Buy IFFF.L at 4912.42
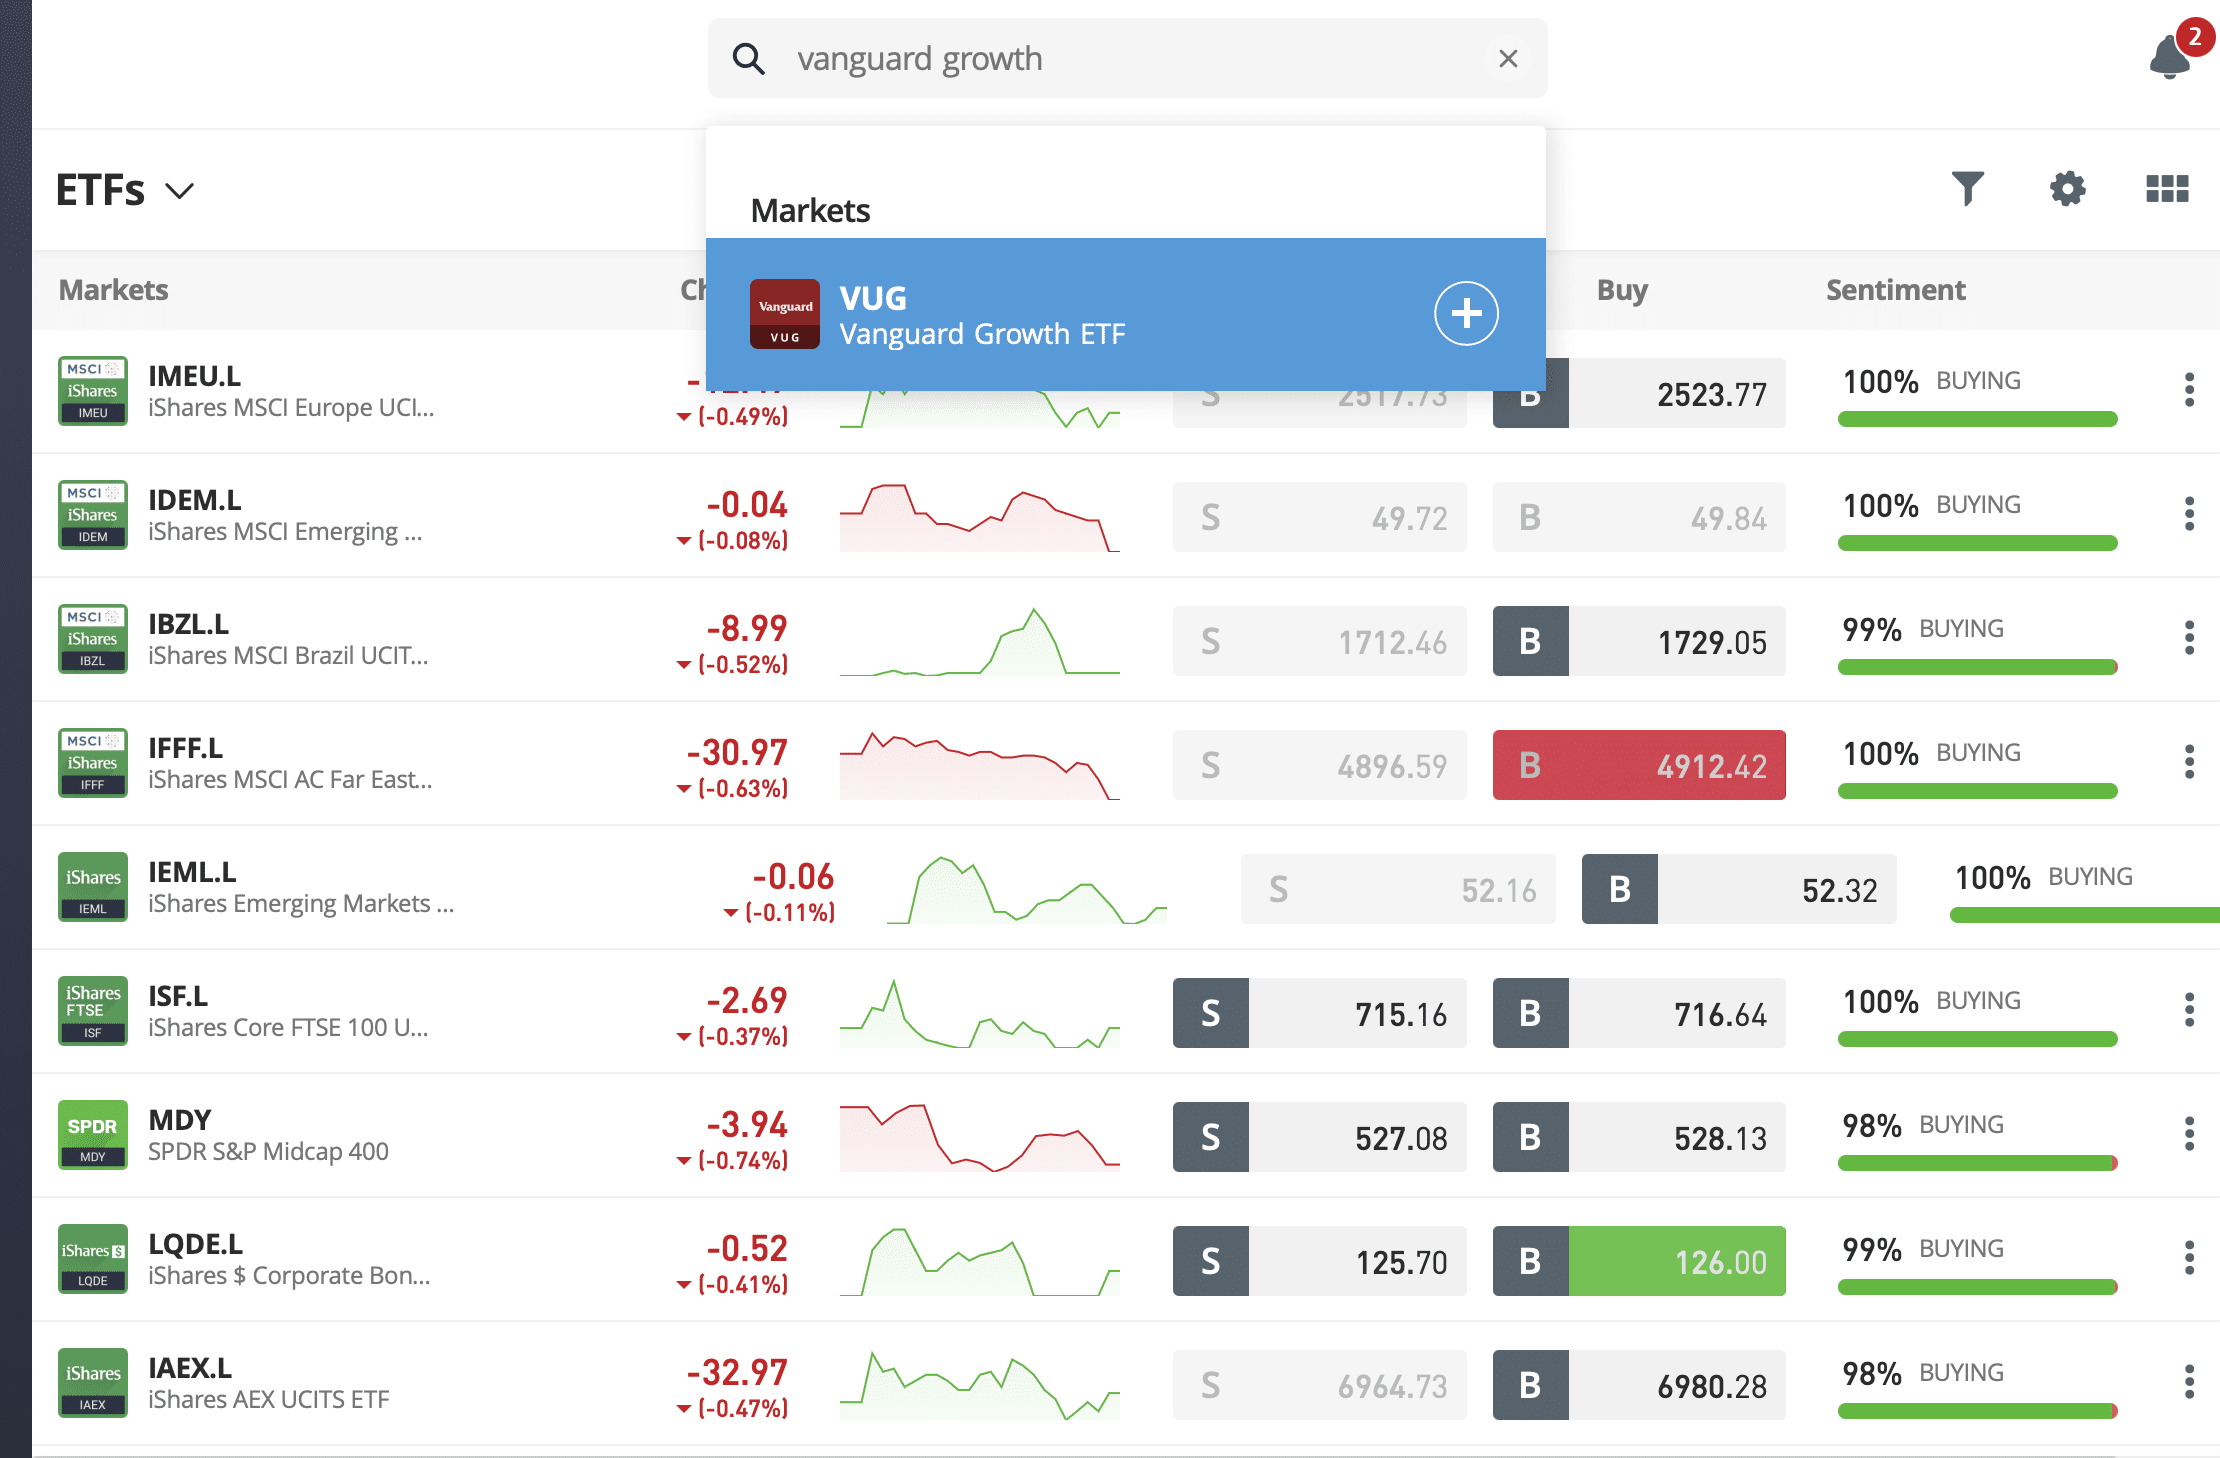The width and height of the screenshot is (2220, 1458). tap(1639, 765)
